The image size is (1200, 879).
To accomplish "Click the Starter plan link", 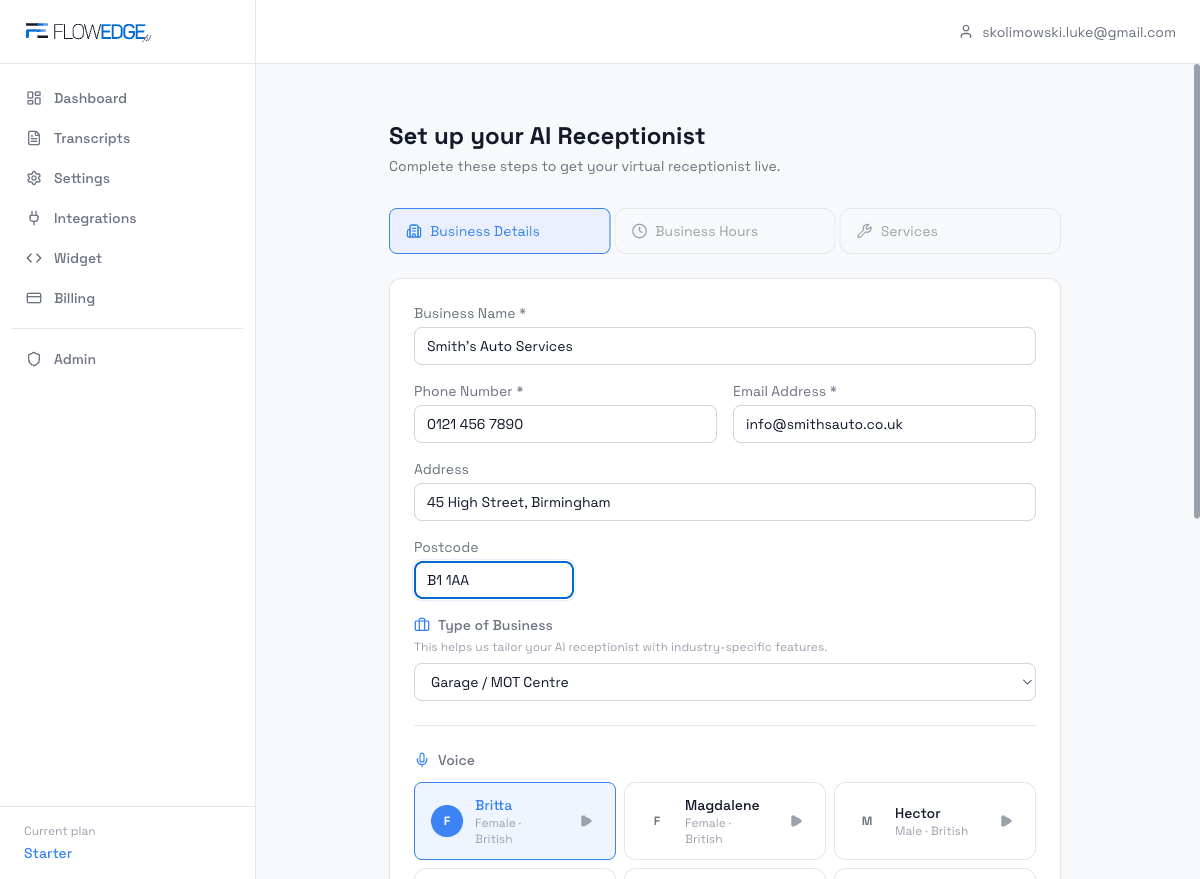I will point(47,853).
